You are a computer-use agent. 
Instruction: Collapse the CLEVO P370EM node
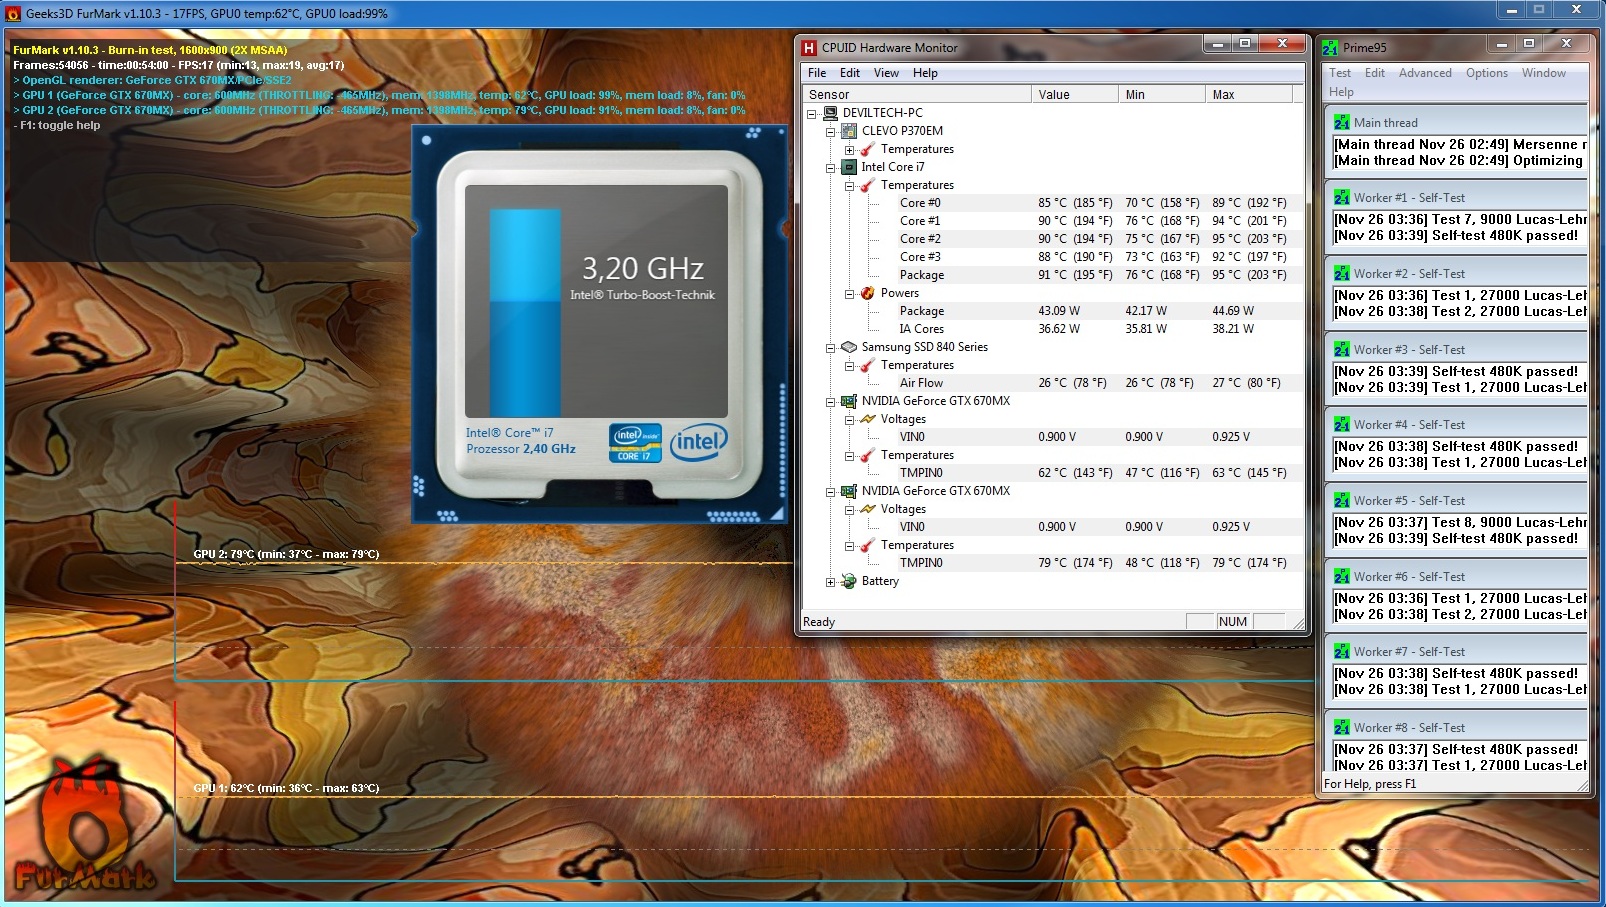(830, 132)
